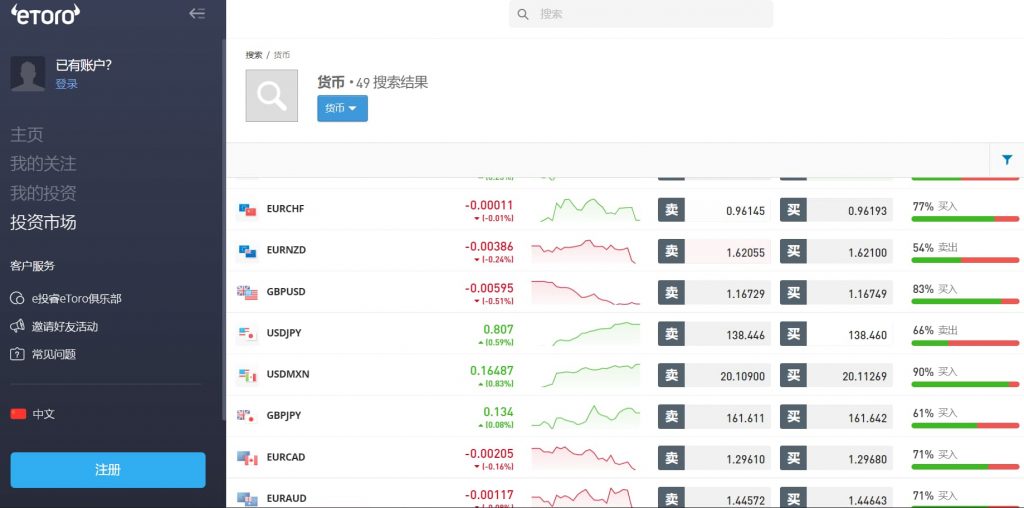Select 投资市场 in the sidebar

tap(43, 223)
